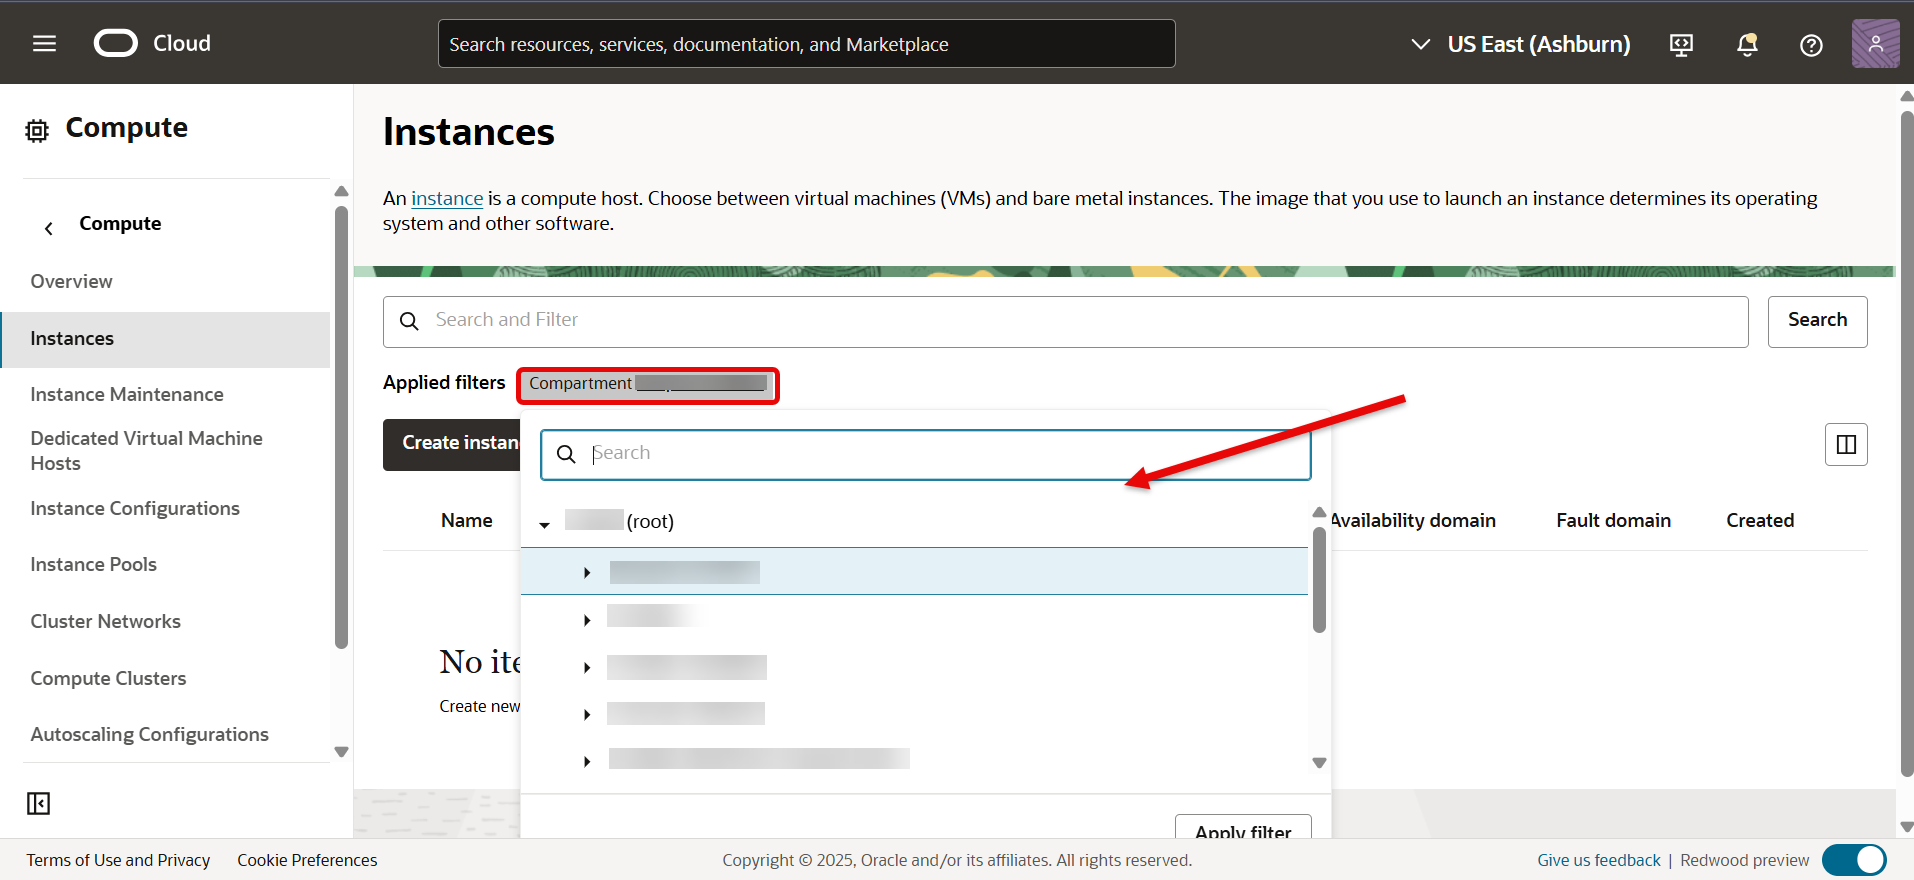Toggle the Redwood preview switch

(1853, 860)
